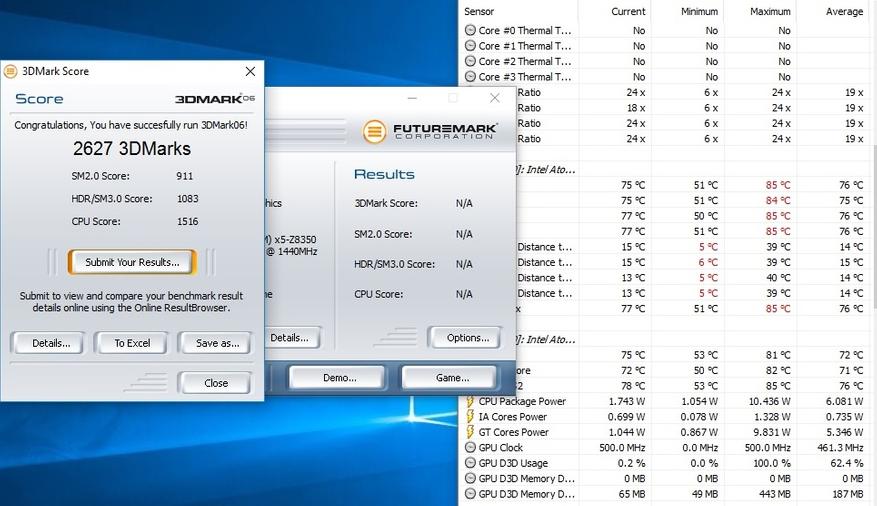
Task: Click the GT Cores Power lightning icon
Action: click(x=470, y=432)
